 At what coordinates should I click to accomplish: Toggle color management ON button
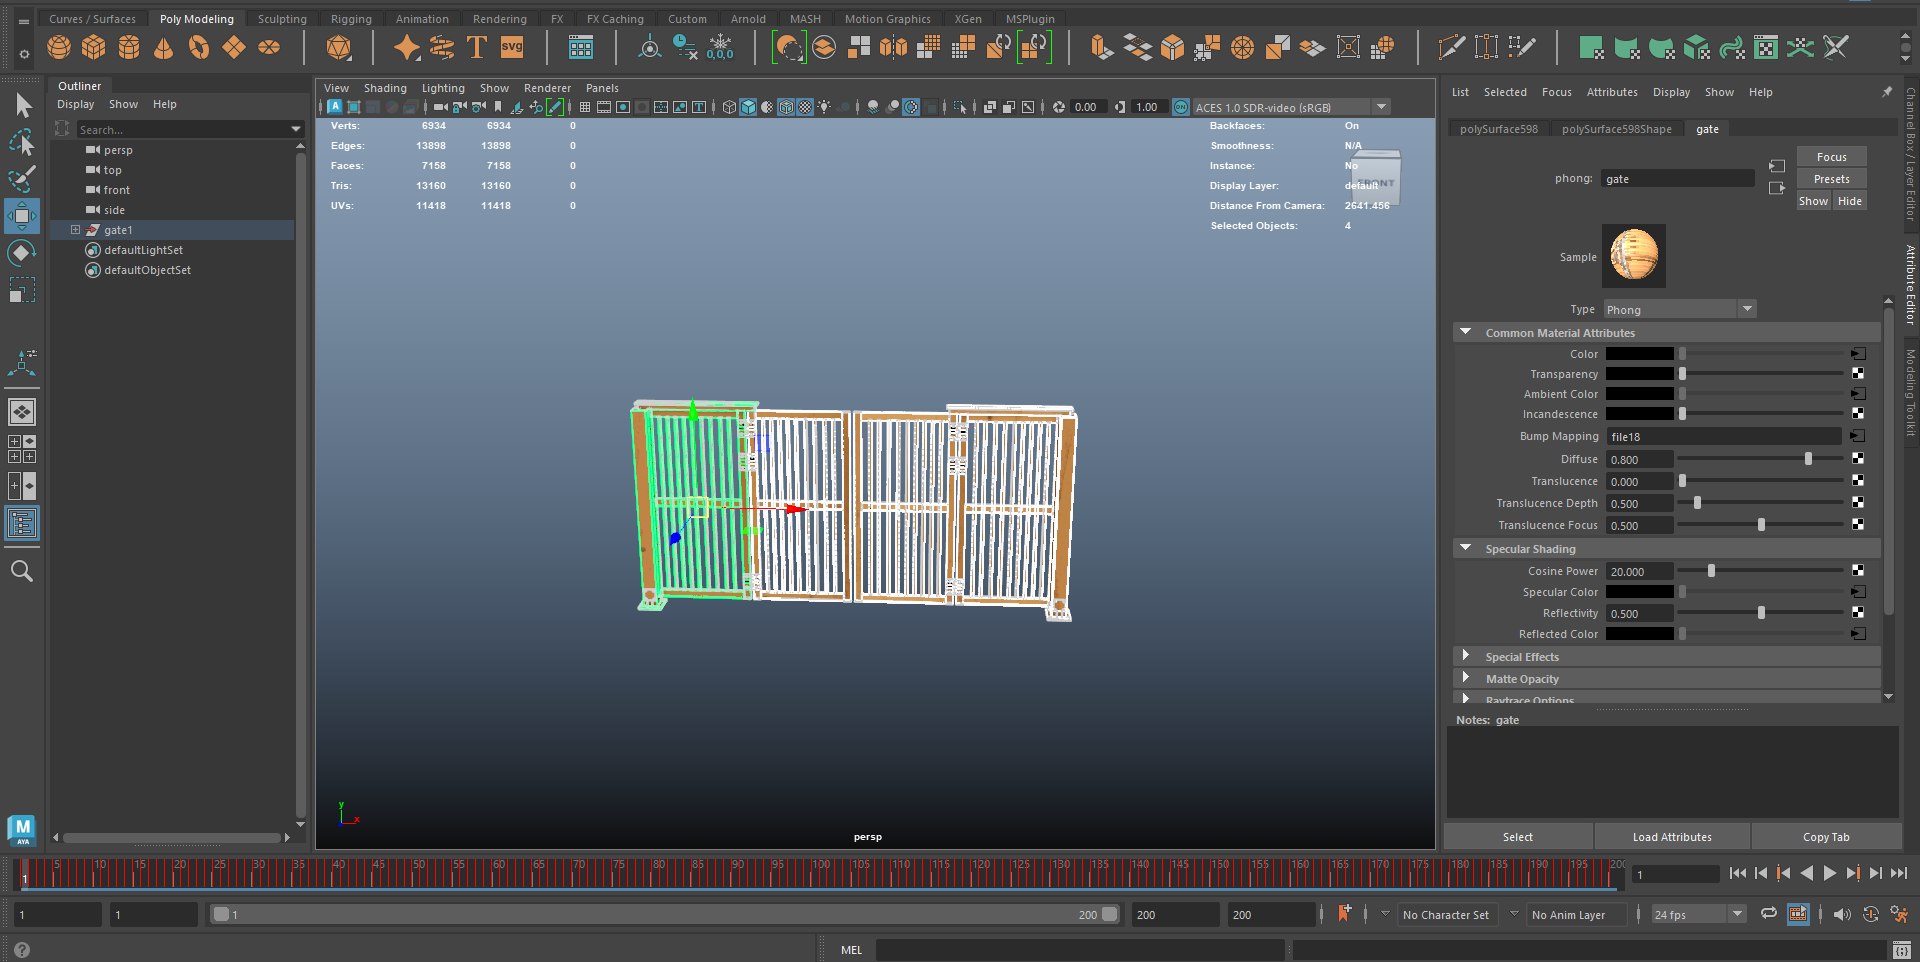1181,107
